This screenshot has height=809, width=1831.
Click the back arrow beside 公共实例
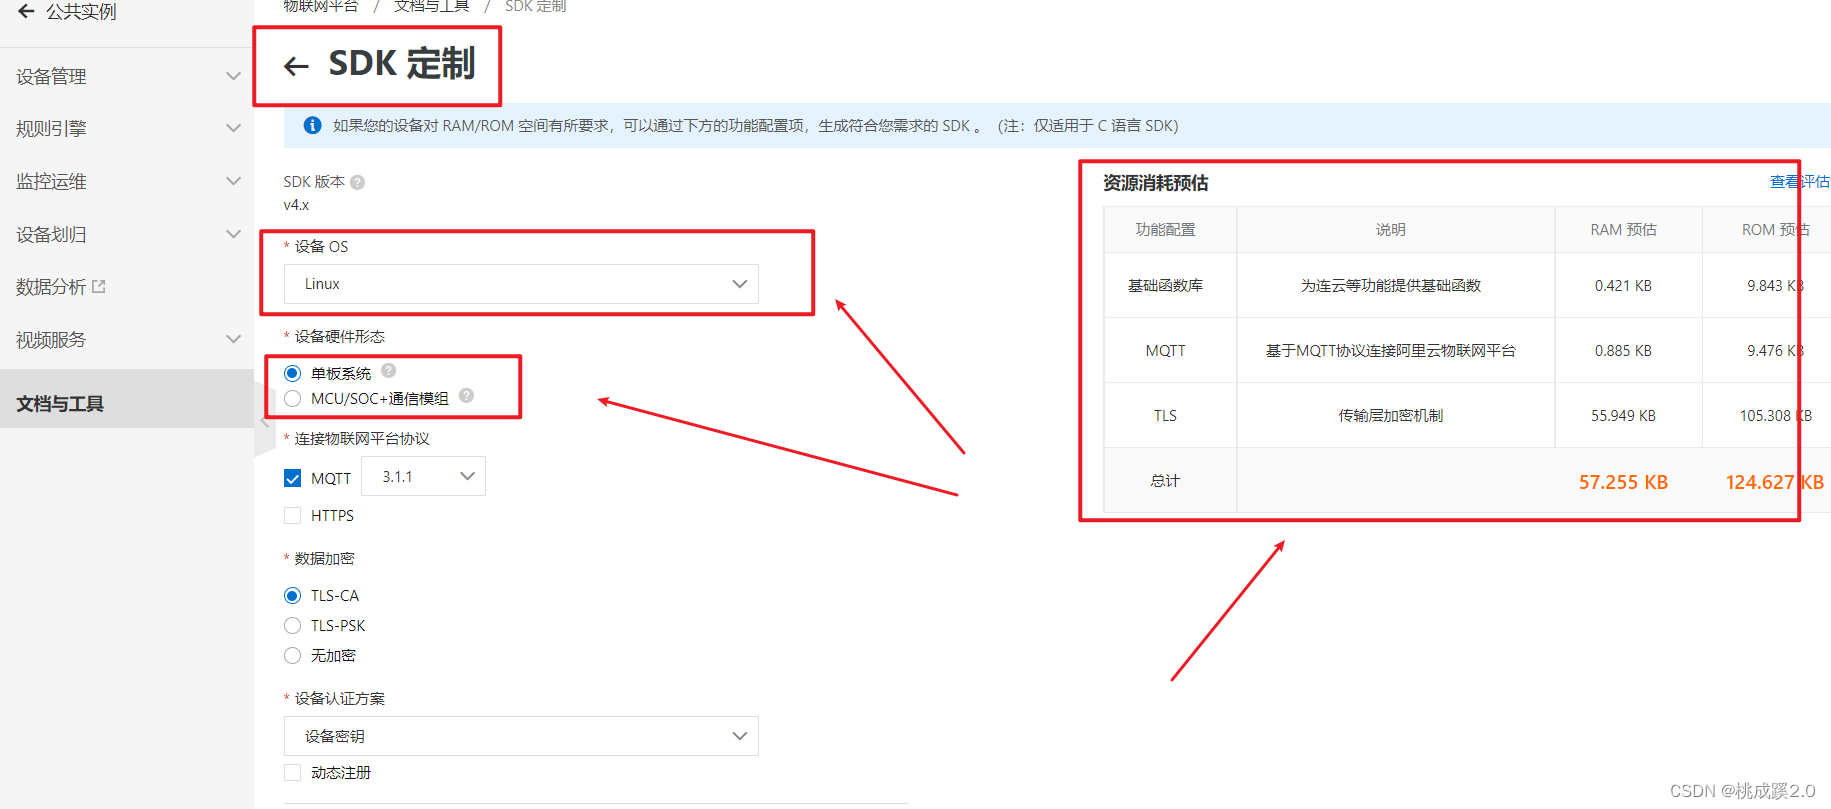click(x=26, y=11)
